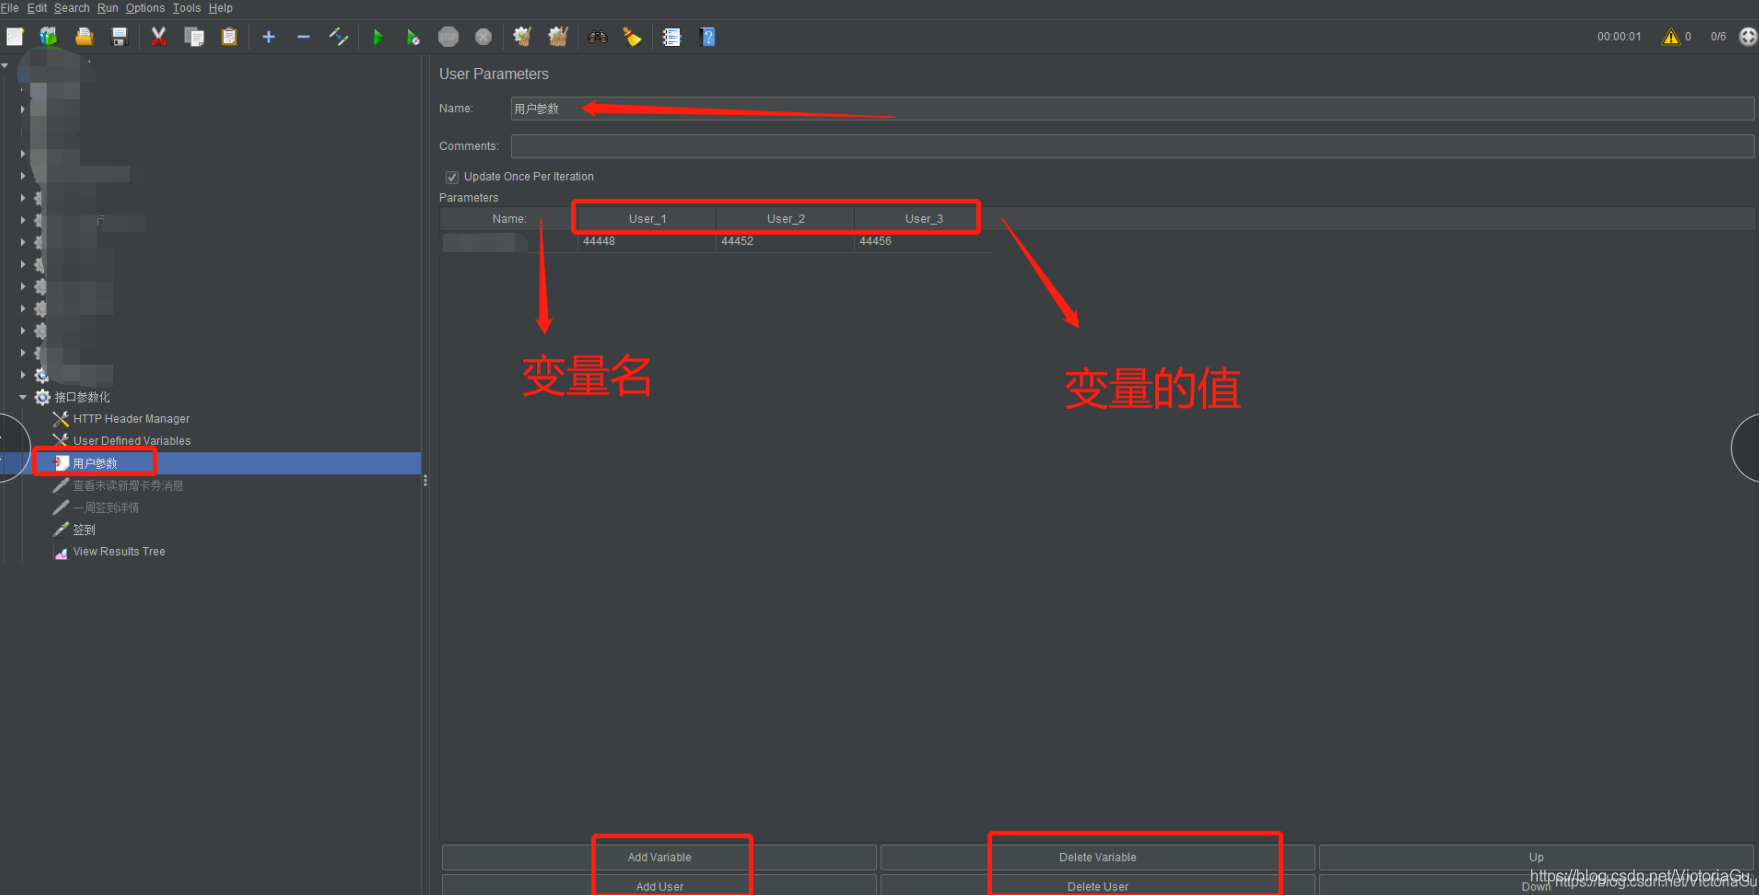Click Start no pauses icon
This screenshot has width=1759, height=895.
412,37
